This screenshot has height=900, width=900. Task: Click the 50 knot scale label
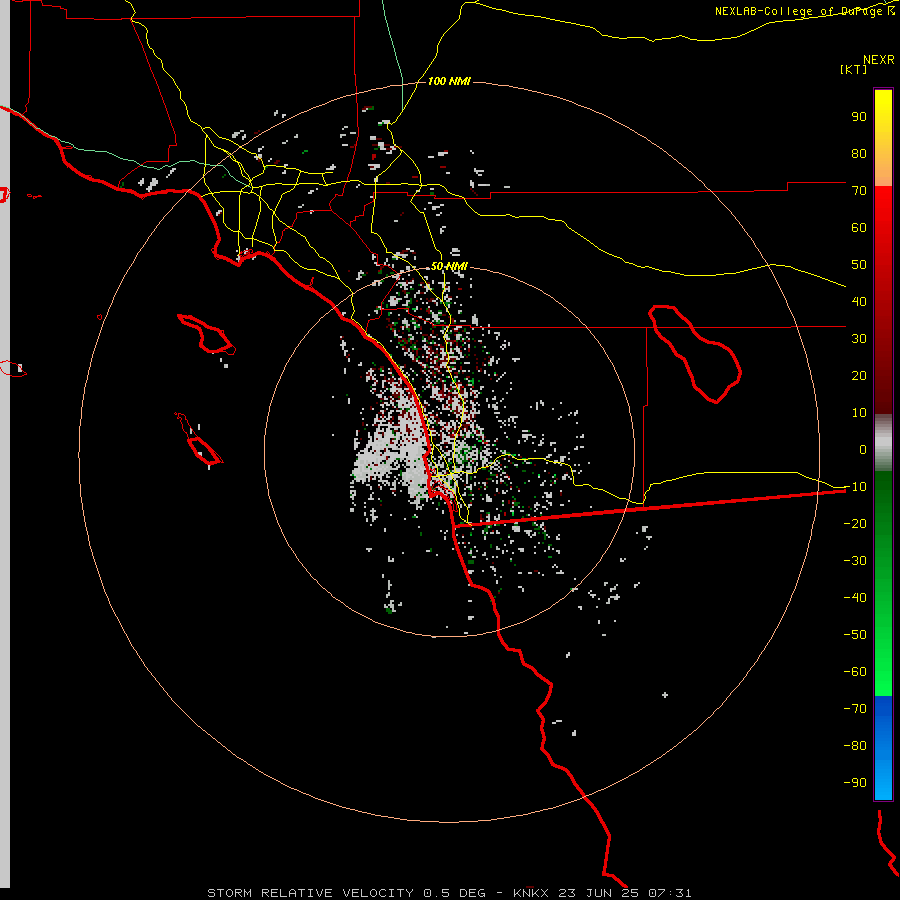pos(859,265)
